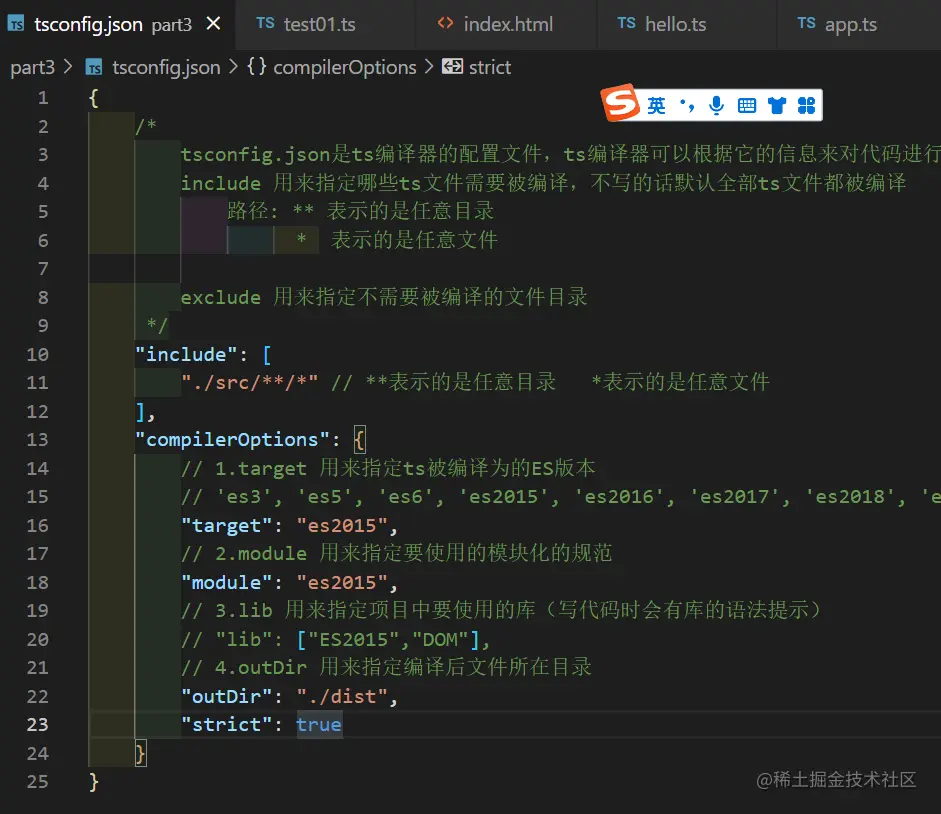Click the TS icon on test01.ts tab
The width and height of the screenshot is (941, 814).
pyautogui.click(x=265, y=23)
